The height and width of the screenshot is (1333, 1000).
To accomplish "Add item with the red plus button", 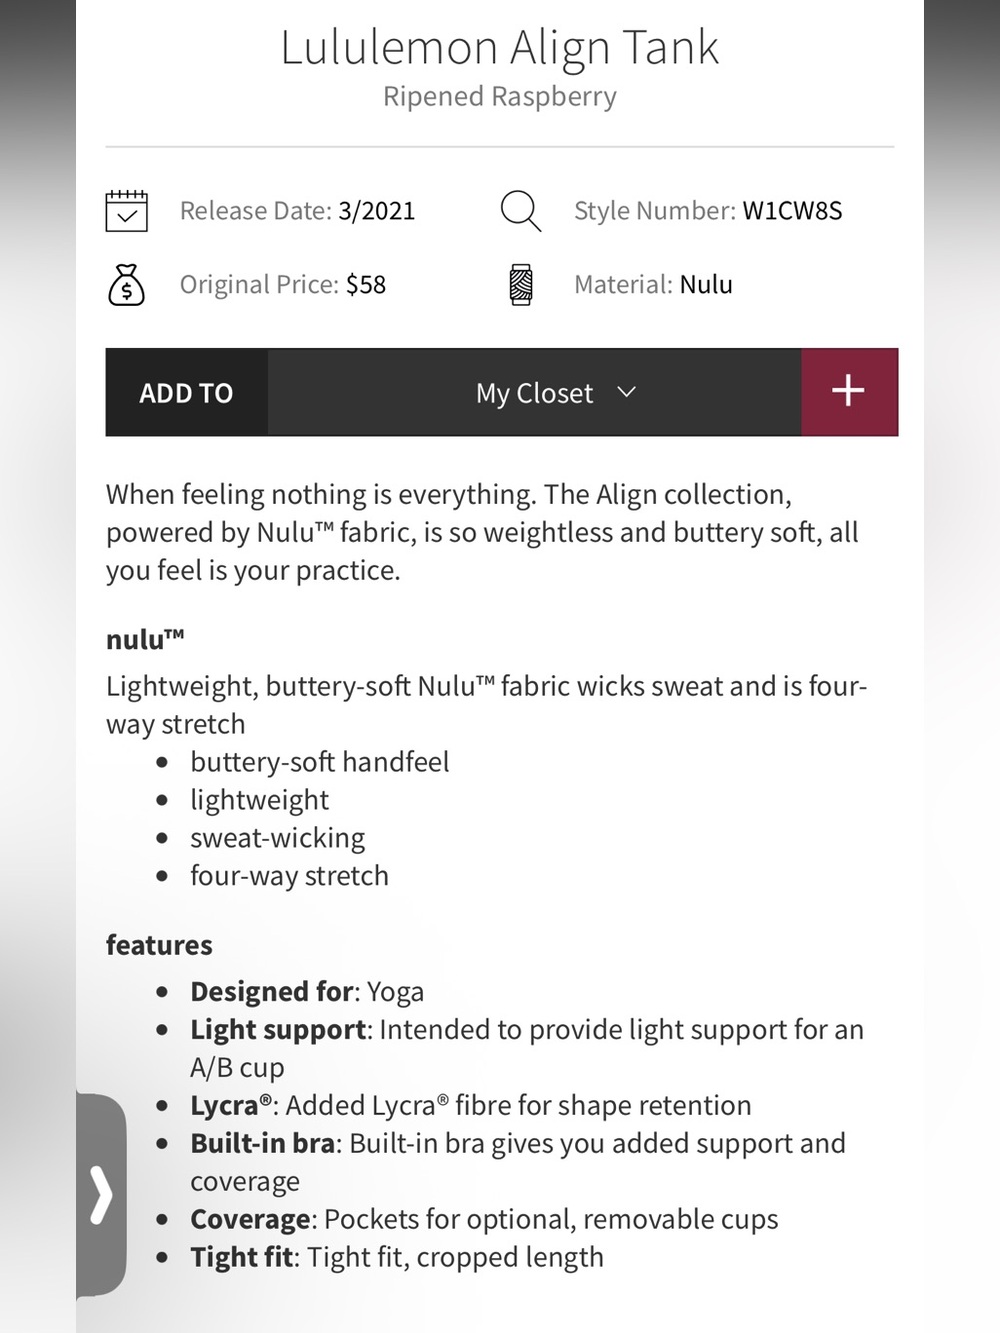I will 849,391.
